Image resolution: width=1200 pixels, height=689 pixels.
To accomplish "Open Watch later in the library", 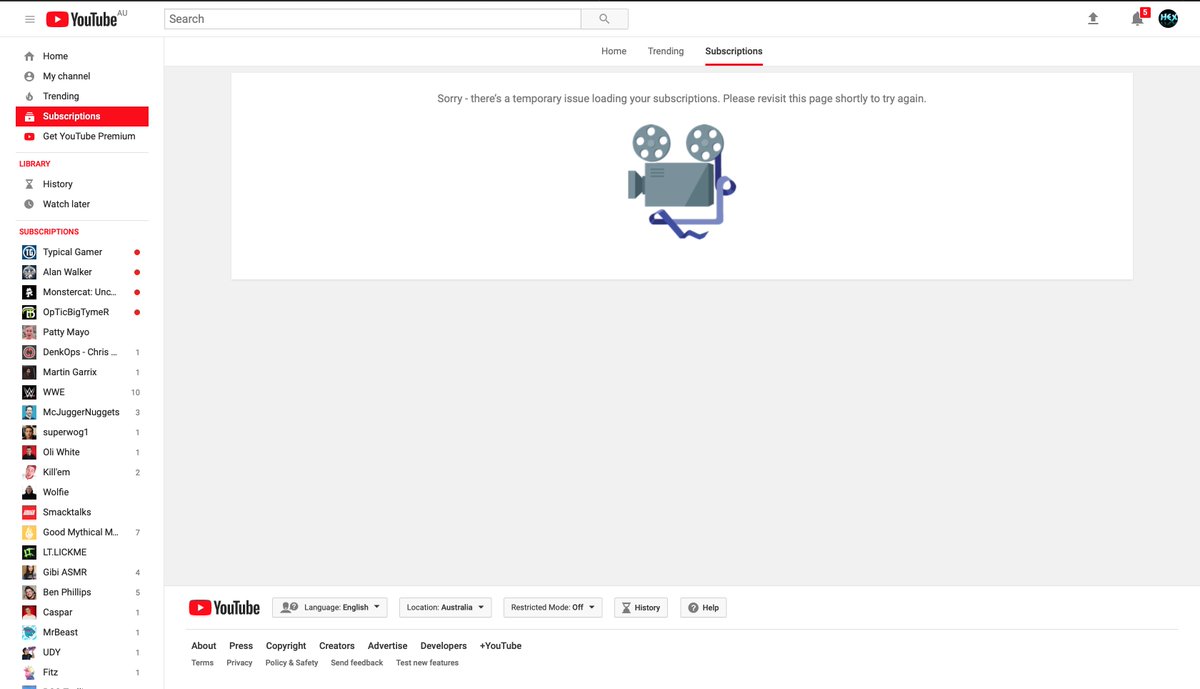I will coord(82,204).
